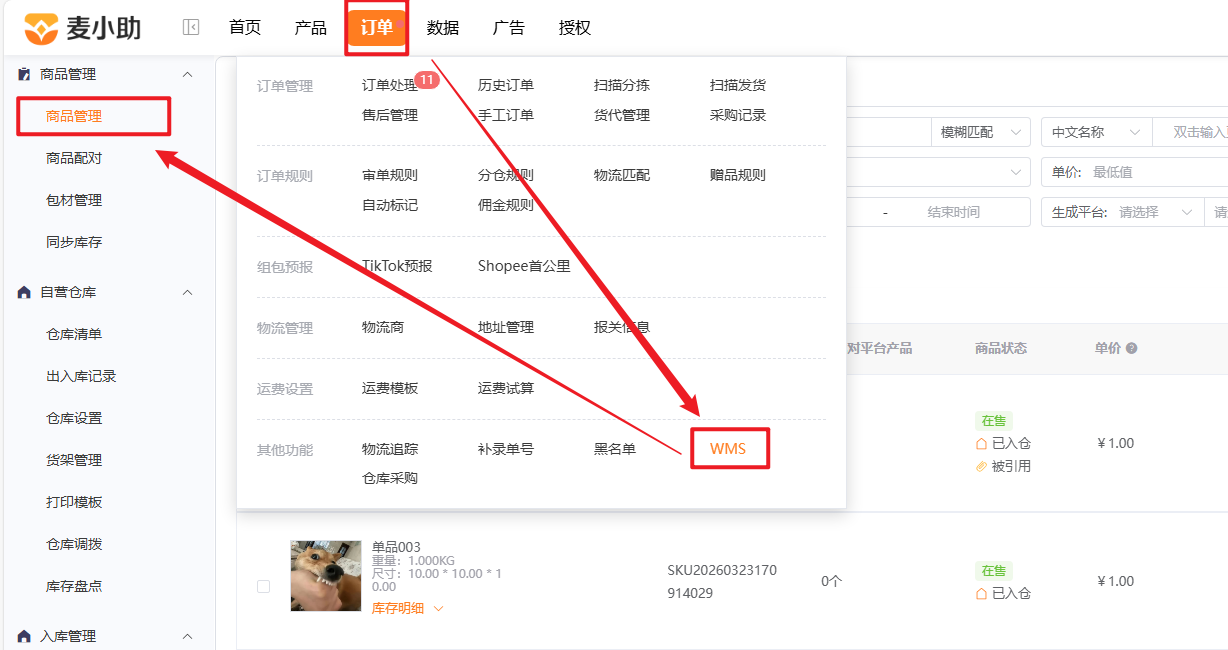Collapse the 自营仓库 sidebar group chevron
Screen dimensions: 1228x650
(x=187, y=292)
